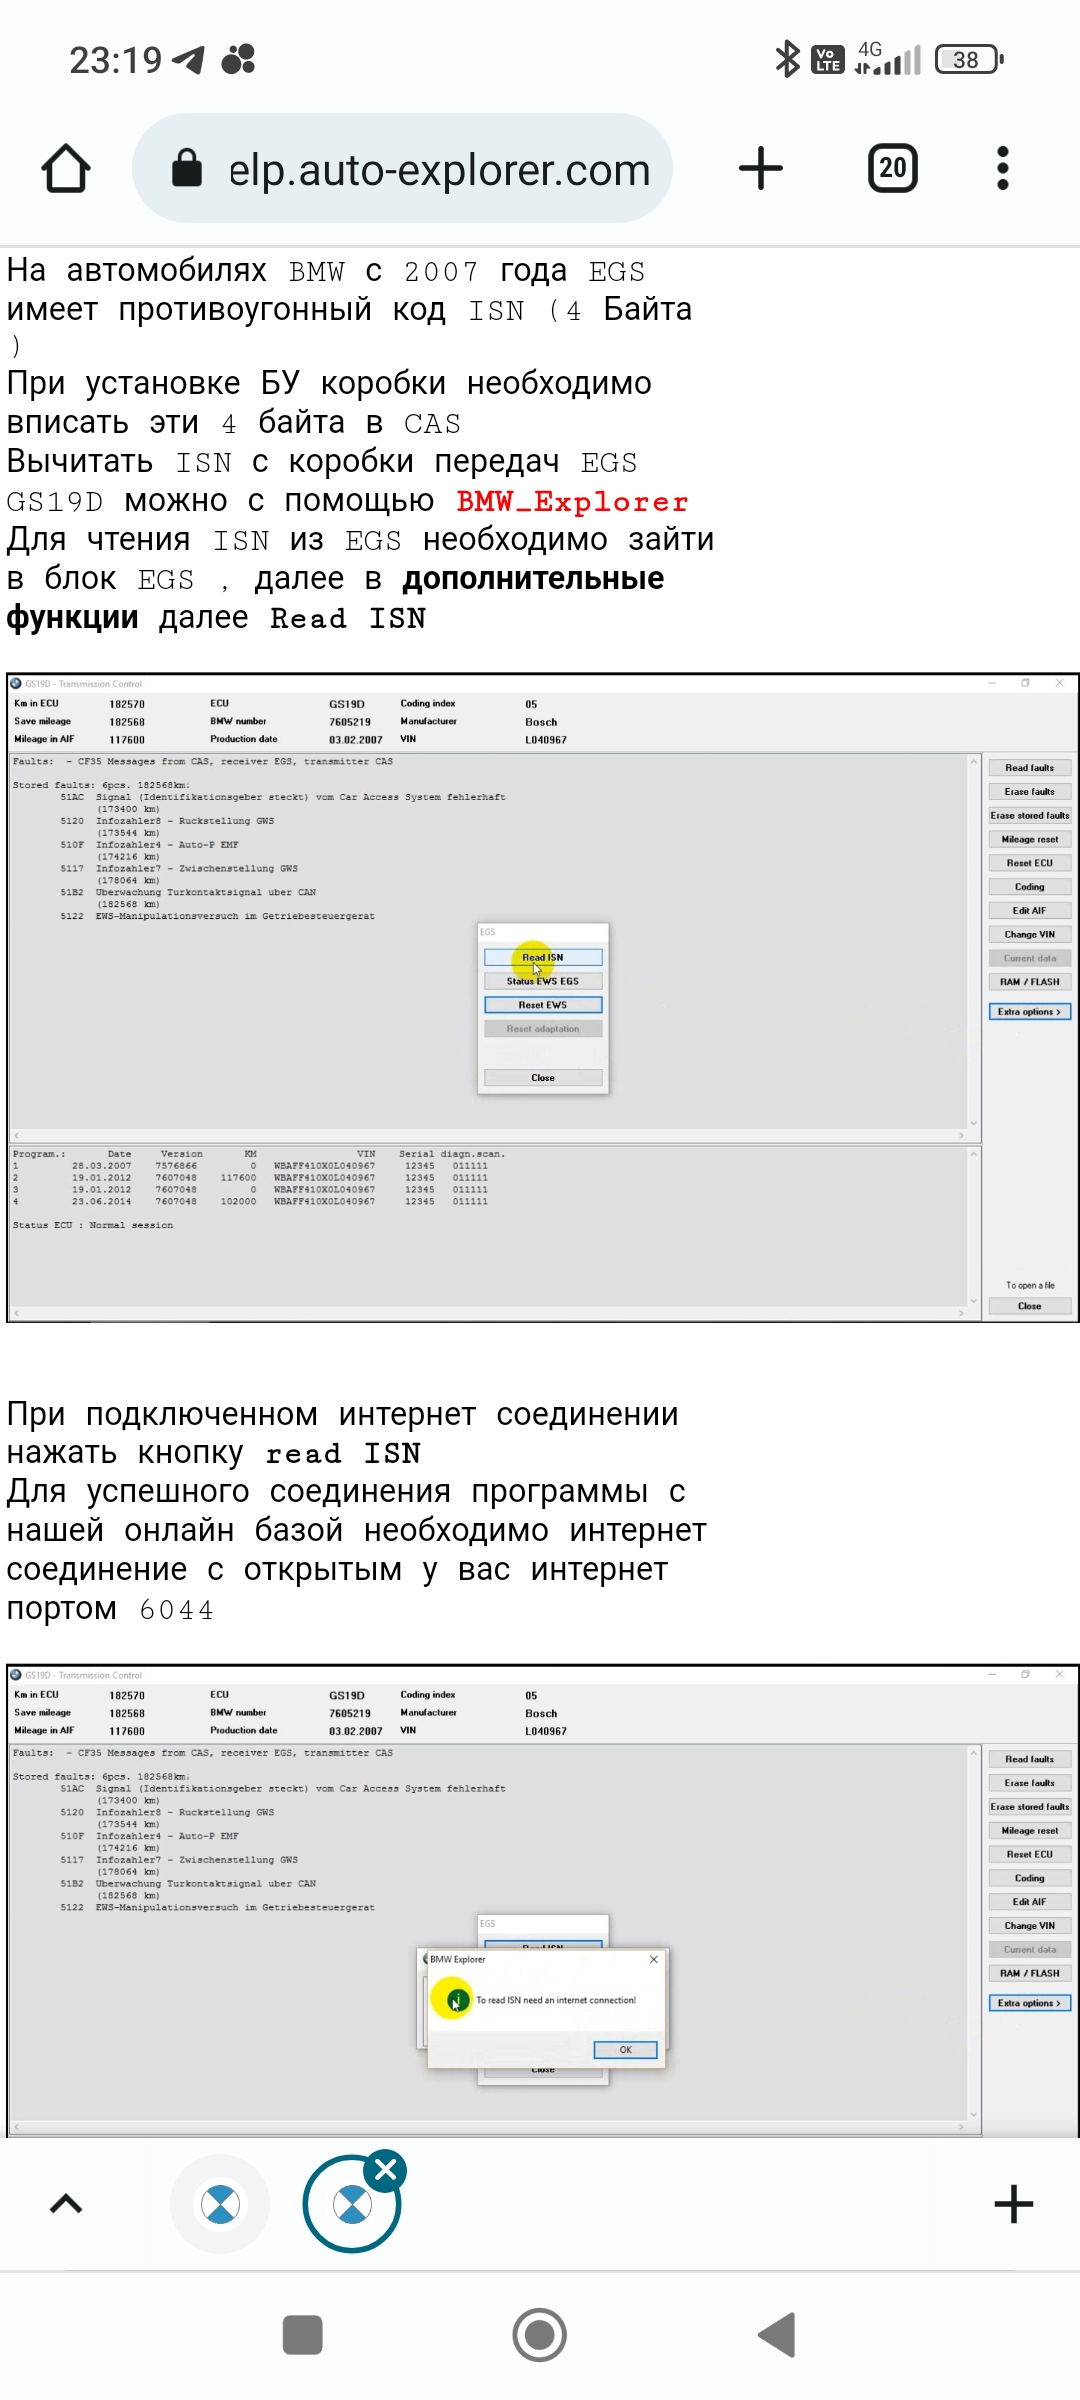Tap the lock icon for site info
The image size is (1080, 2400).
[x=187, y=169]
